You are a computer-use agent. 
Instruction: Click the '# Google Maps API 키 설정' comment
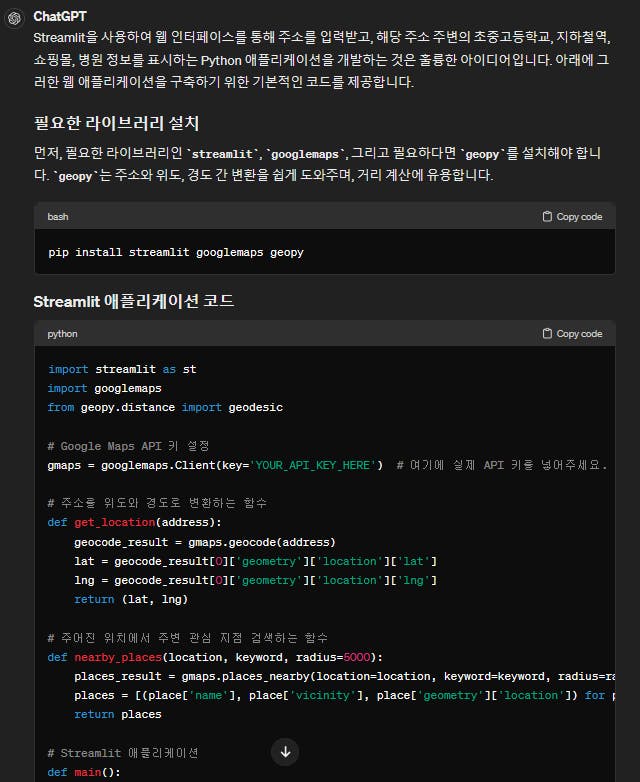click(x=128, y=446)
